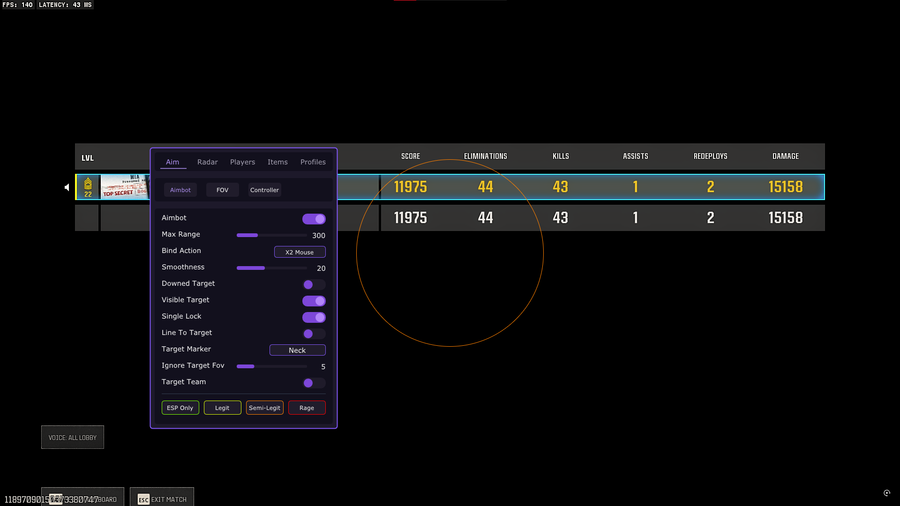Toggle the Single Lock switch
Screen dimensions: 900x506
point(314,317)
